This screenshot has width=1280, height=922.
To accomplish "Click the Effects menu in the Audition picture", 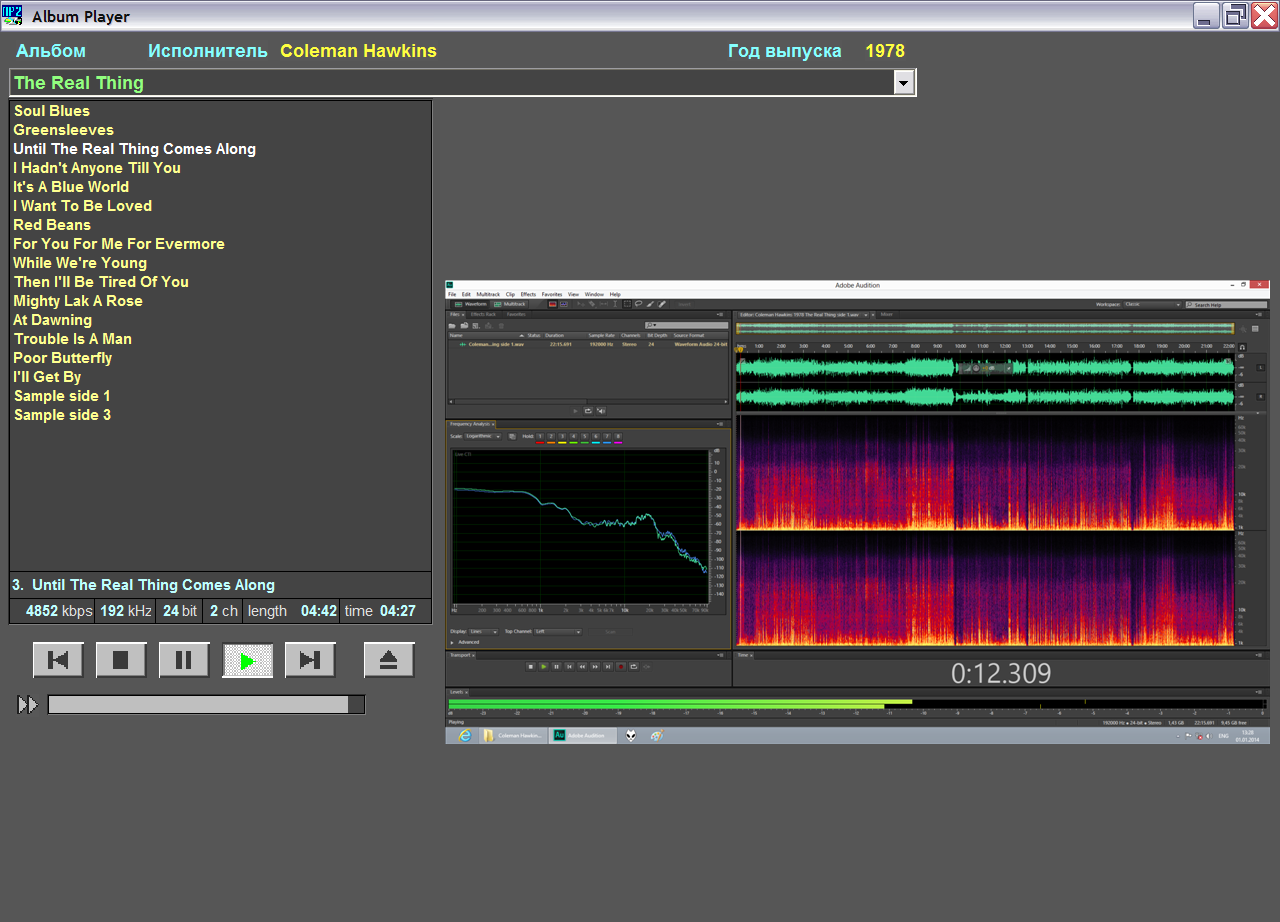I will tap(528, 294).
